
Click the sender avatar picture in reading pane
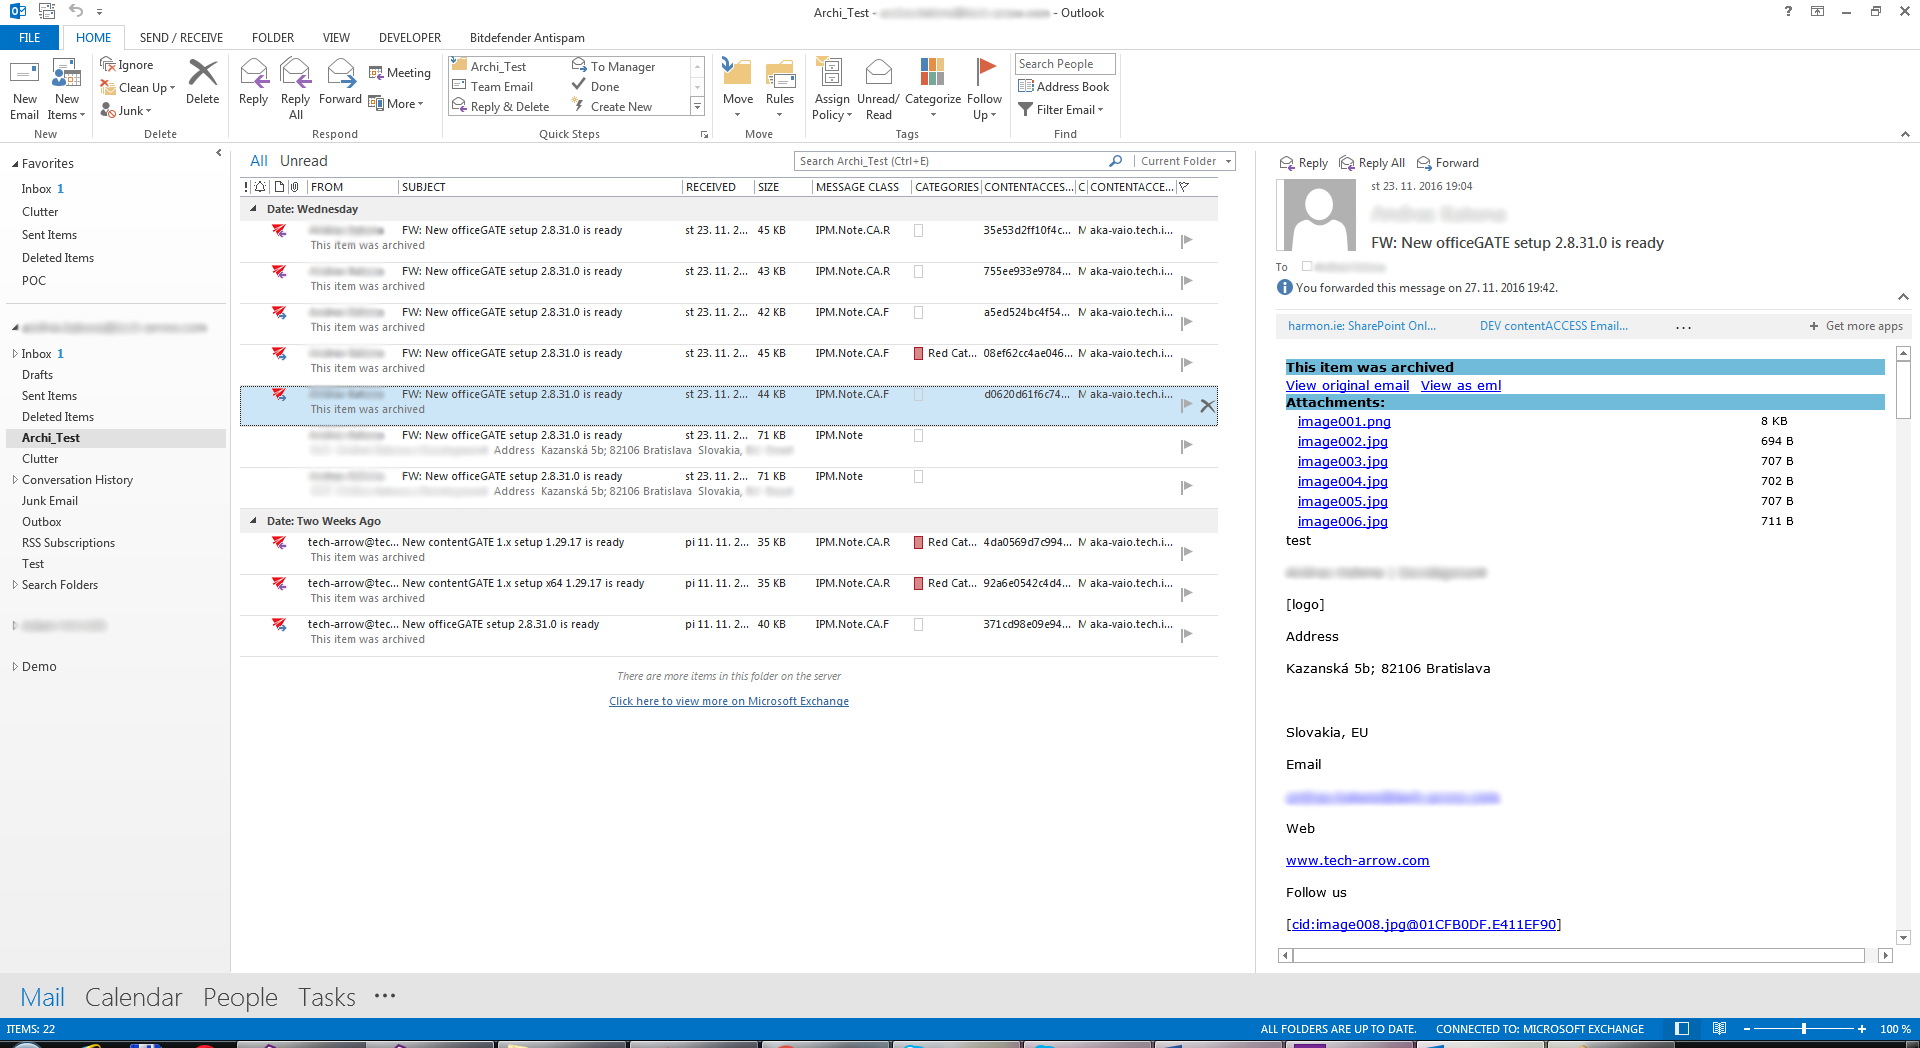pyautogui.click(x=1319, y=214)
